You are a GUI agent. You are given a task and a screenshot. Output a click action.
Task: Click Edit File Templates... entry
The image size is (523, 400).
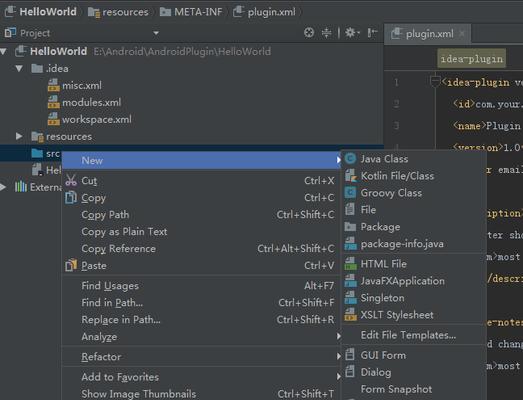tap(408, 335)
